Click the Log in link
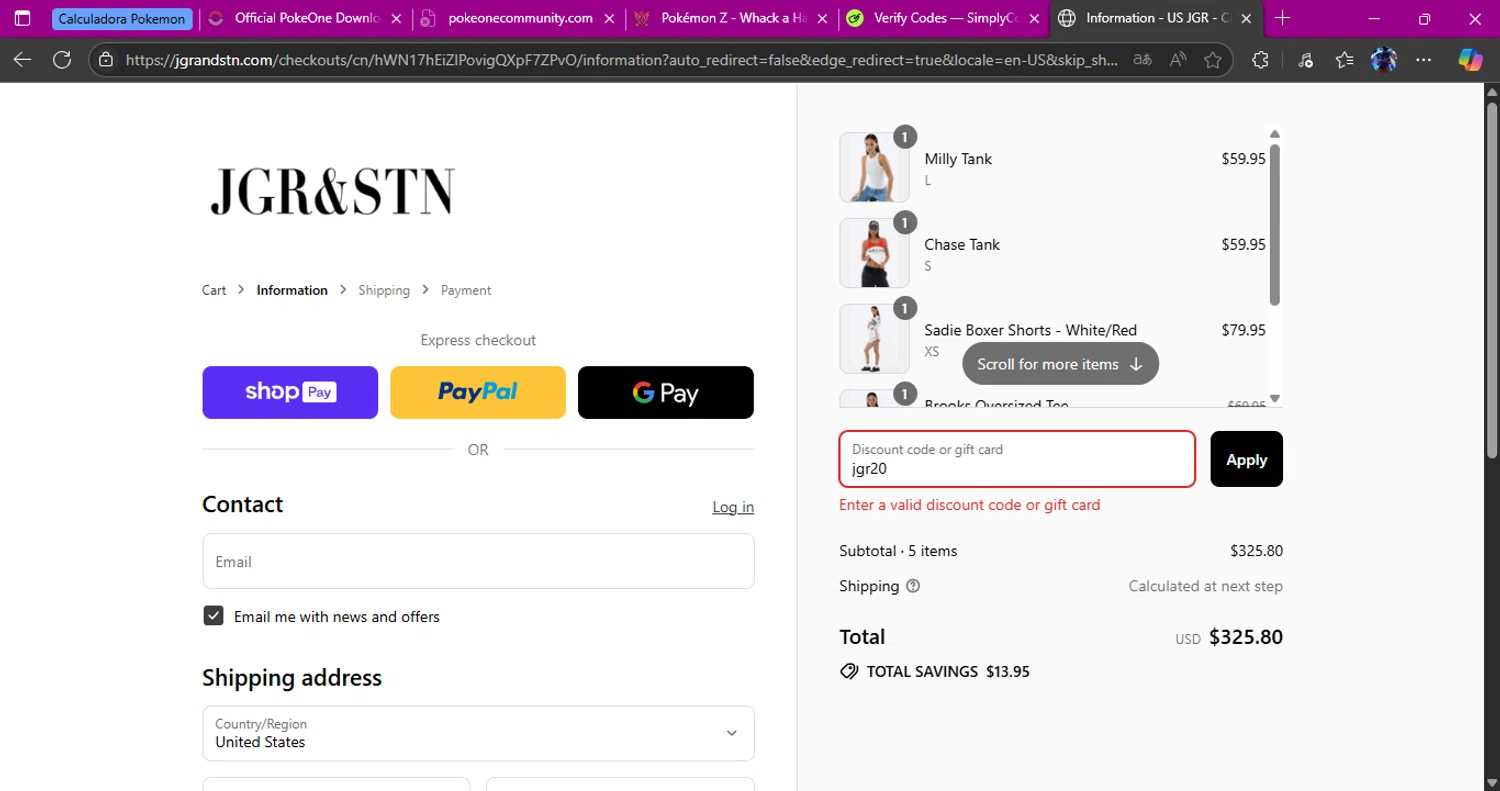 pos(733,507)
